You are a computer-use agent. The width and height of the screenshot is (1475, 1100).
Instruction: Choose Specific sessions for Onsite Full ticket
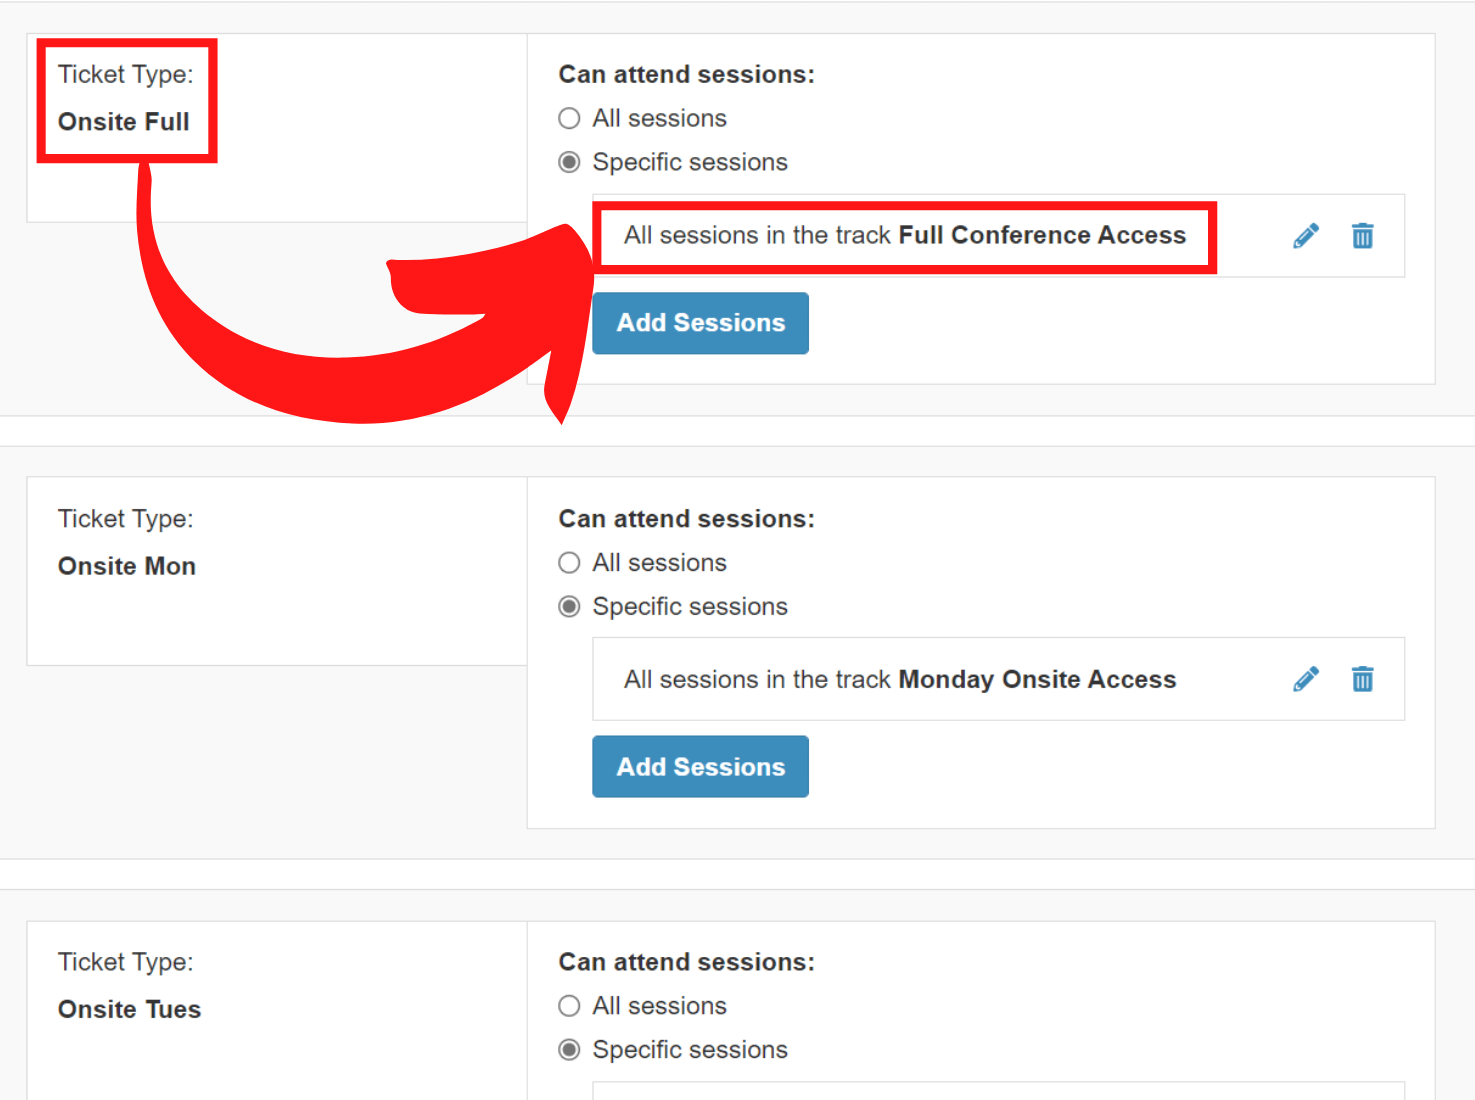[x=570, y=162]
